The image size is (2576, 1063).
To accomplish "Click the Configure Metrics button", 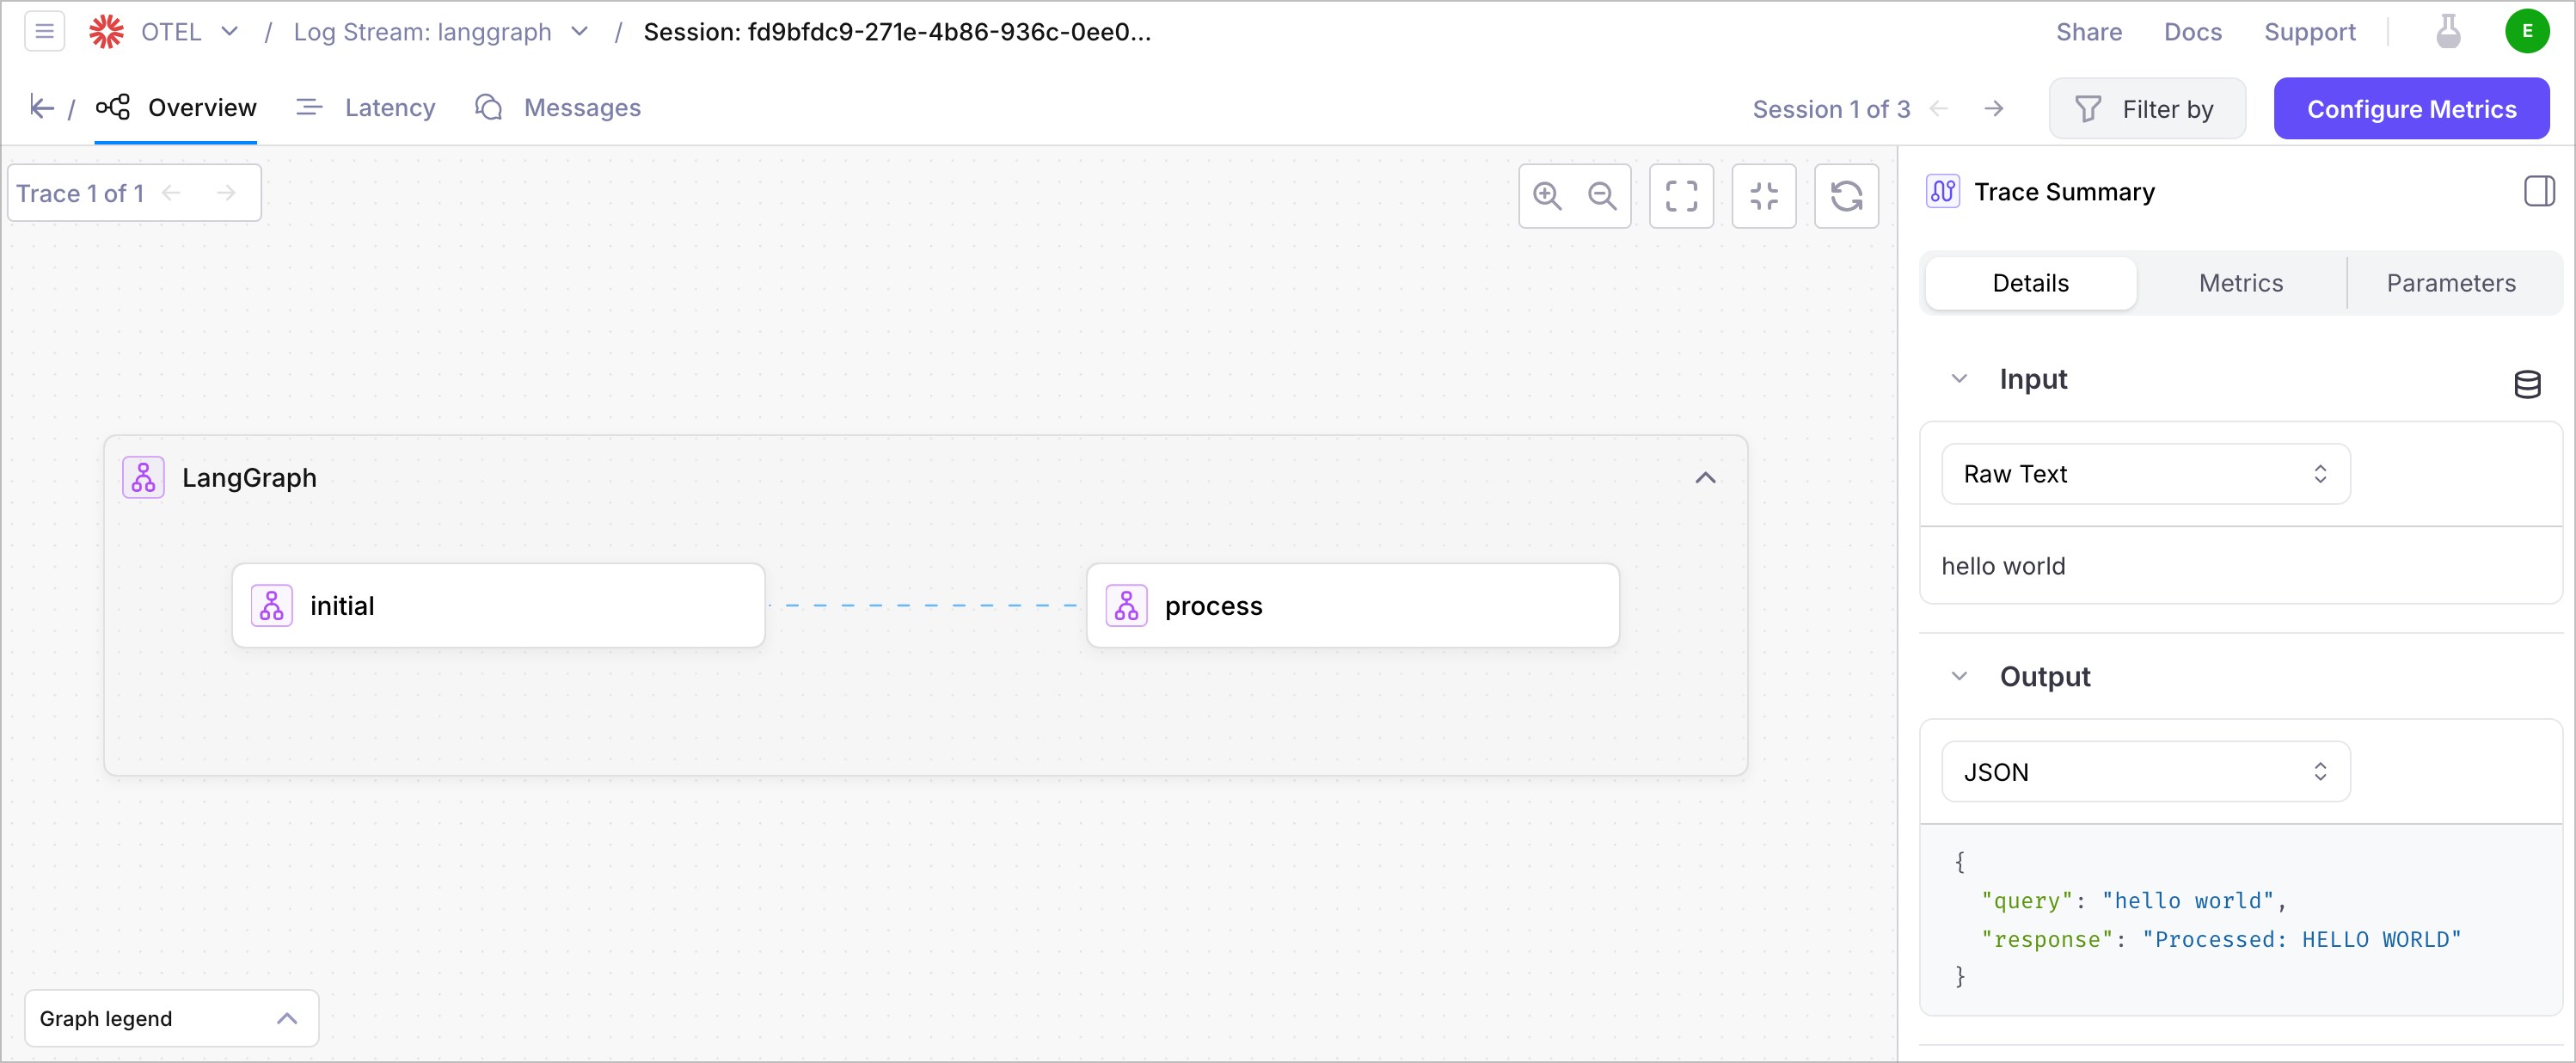I will coord(2411,109).
